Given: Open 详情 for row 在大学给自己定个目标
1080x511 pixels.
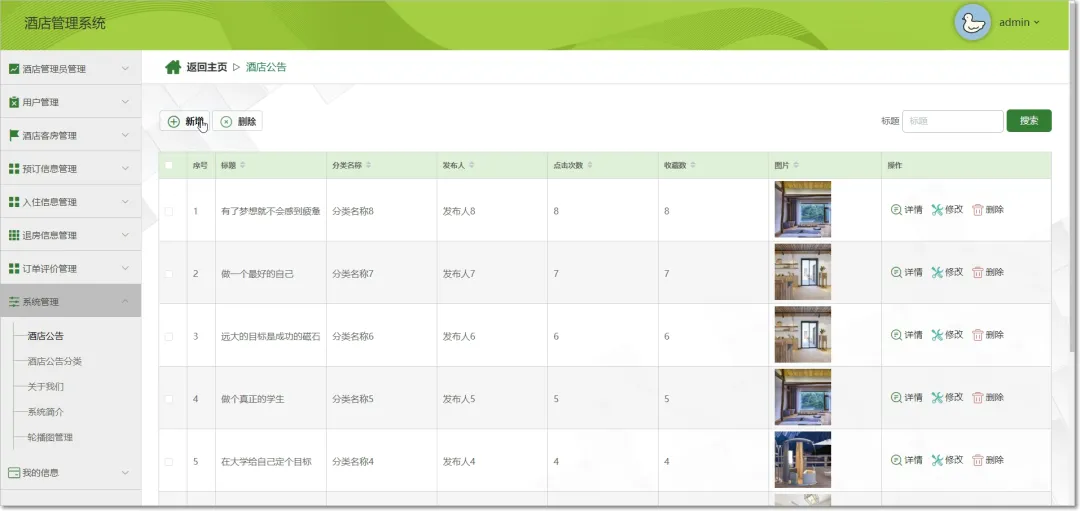Looking at the screenshot, I should 906,460.
